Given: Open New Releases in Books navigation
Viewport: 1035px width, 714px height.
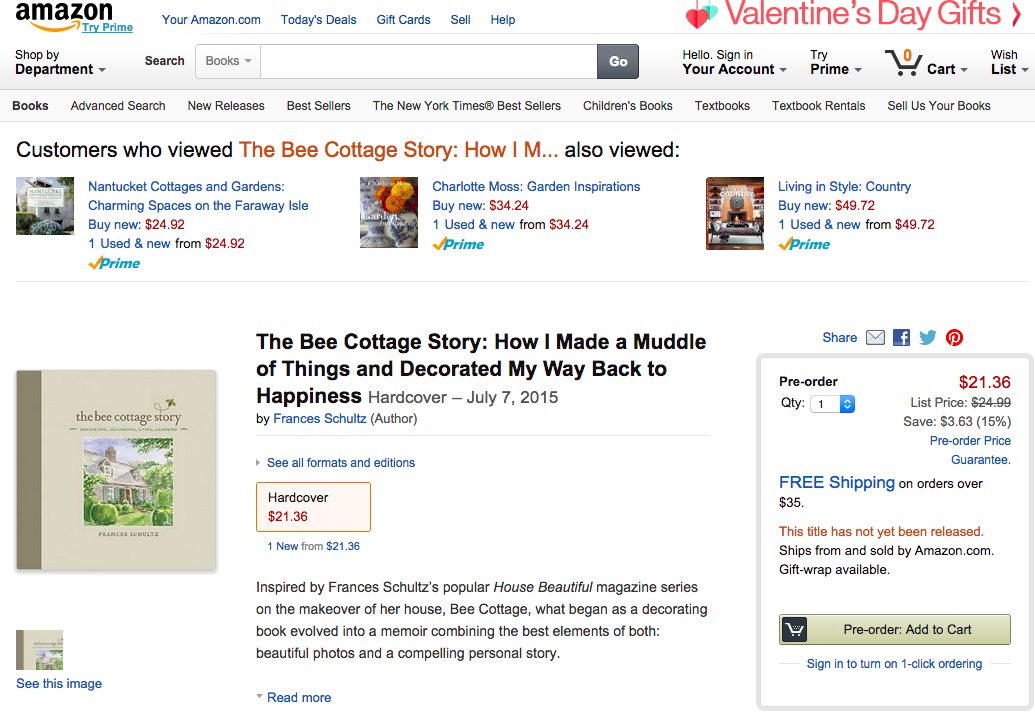Looking at the screenshot, I should (x=226, y=106).
